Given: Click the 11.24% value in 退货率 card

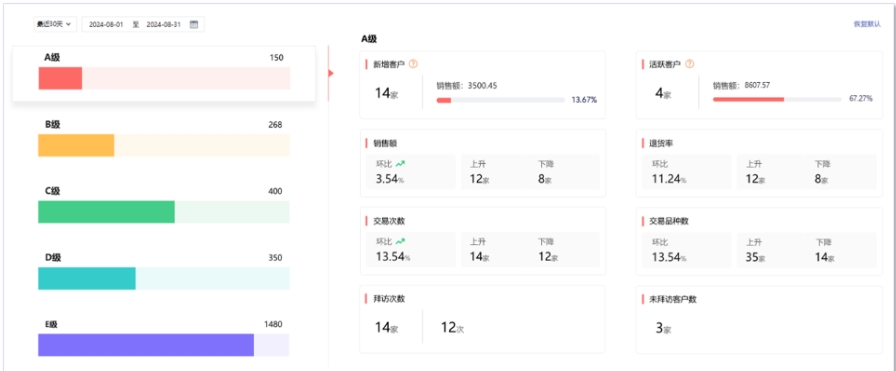Looking at the screenshot, I should click(669, 179).
